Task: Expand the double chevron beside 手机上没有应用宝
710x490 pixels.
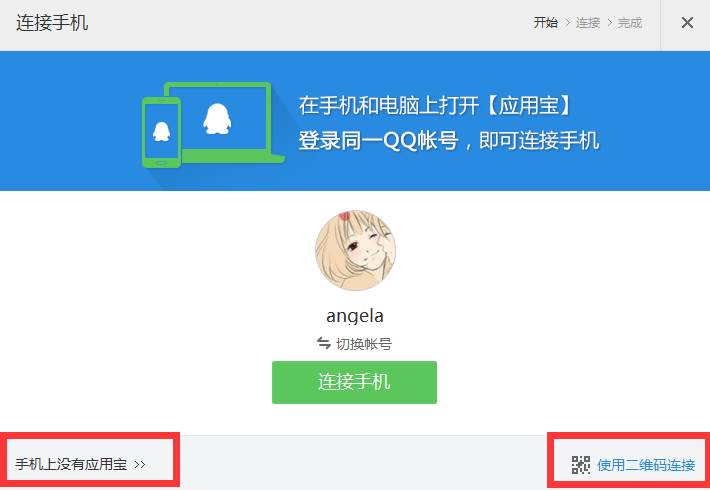Action: (140, 465)
